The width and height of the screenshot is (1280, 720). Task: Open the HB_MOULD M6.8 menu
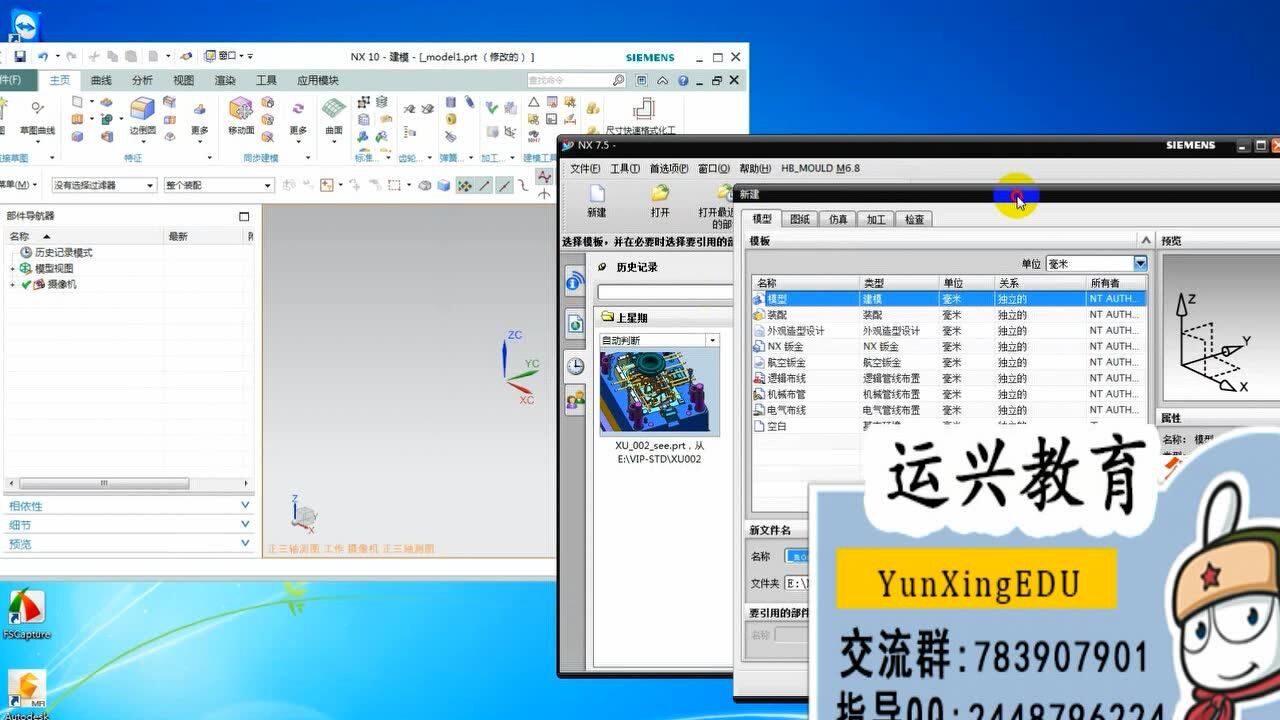pos(820,168)
